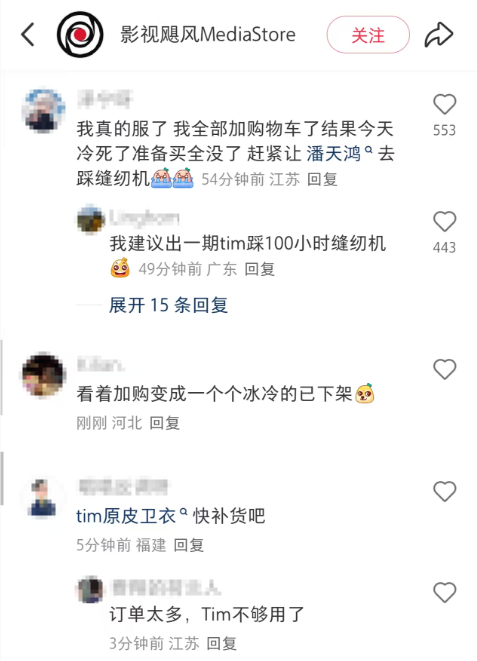Like the 已下架 comment from 河北
This screenshot has height=661, width=477.
(x=445, y=369)
